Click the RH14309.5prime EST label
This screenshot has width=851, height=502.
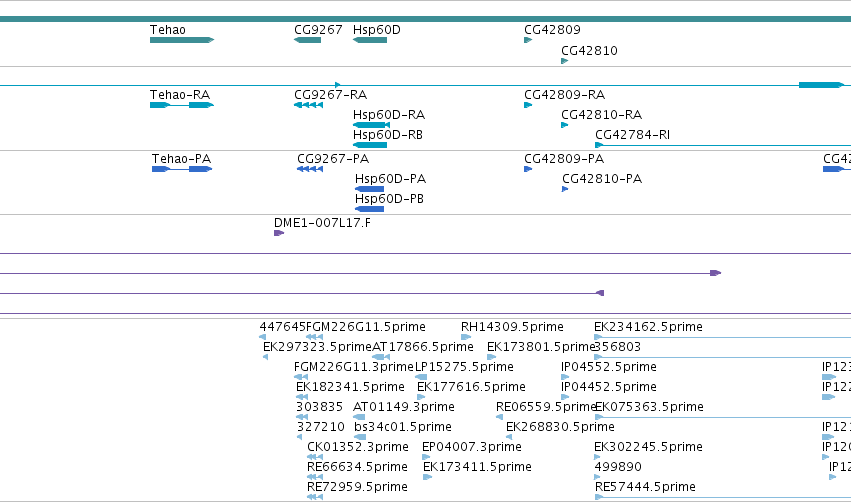point(512,327)
